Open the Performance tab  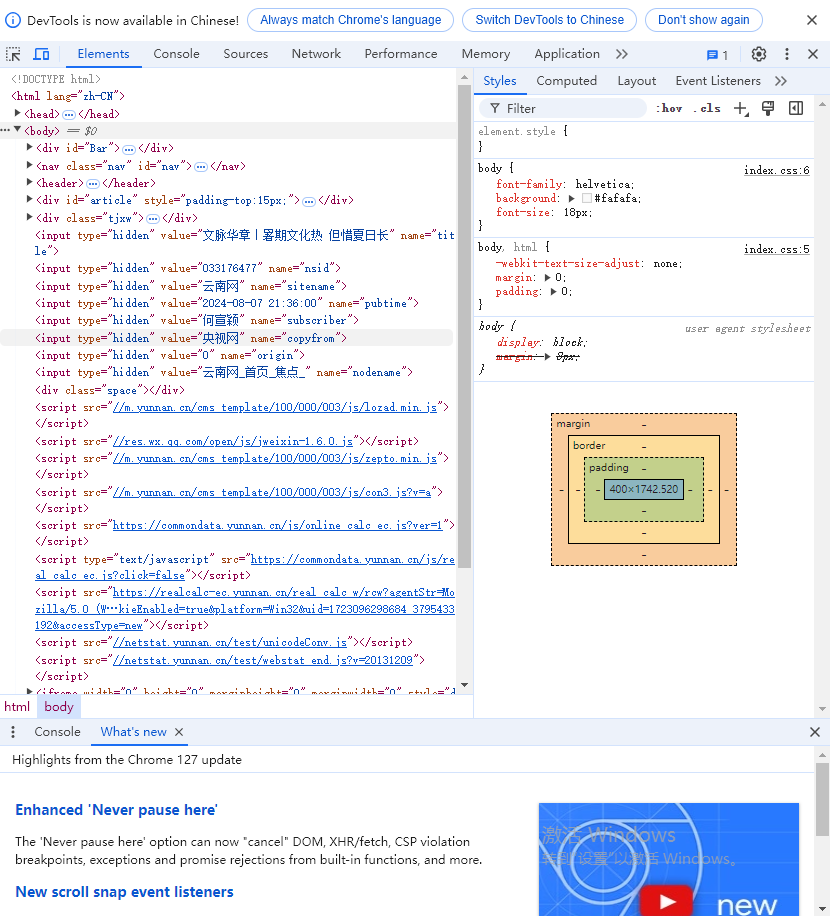tap(401, 54)
